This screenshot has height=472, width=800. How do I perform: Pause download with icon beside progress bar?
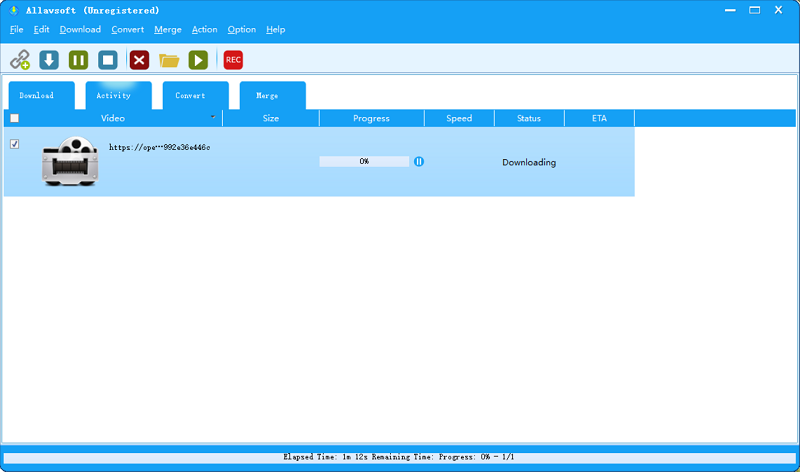pyautogui.click(x=419, y=162)
